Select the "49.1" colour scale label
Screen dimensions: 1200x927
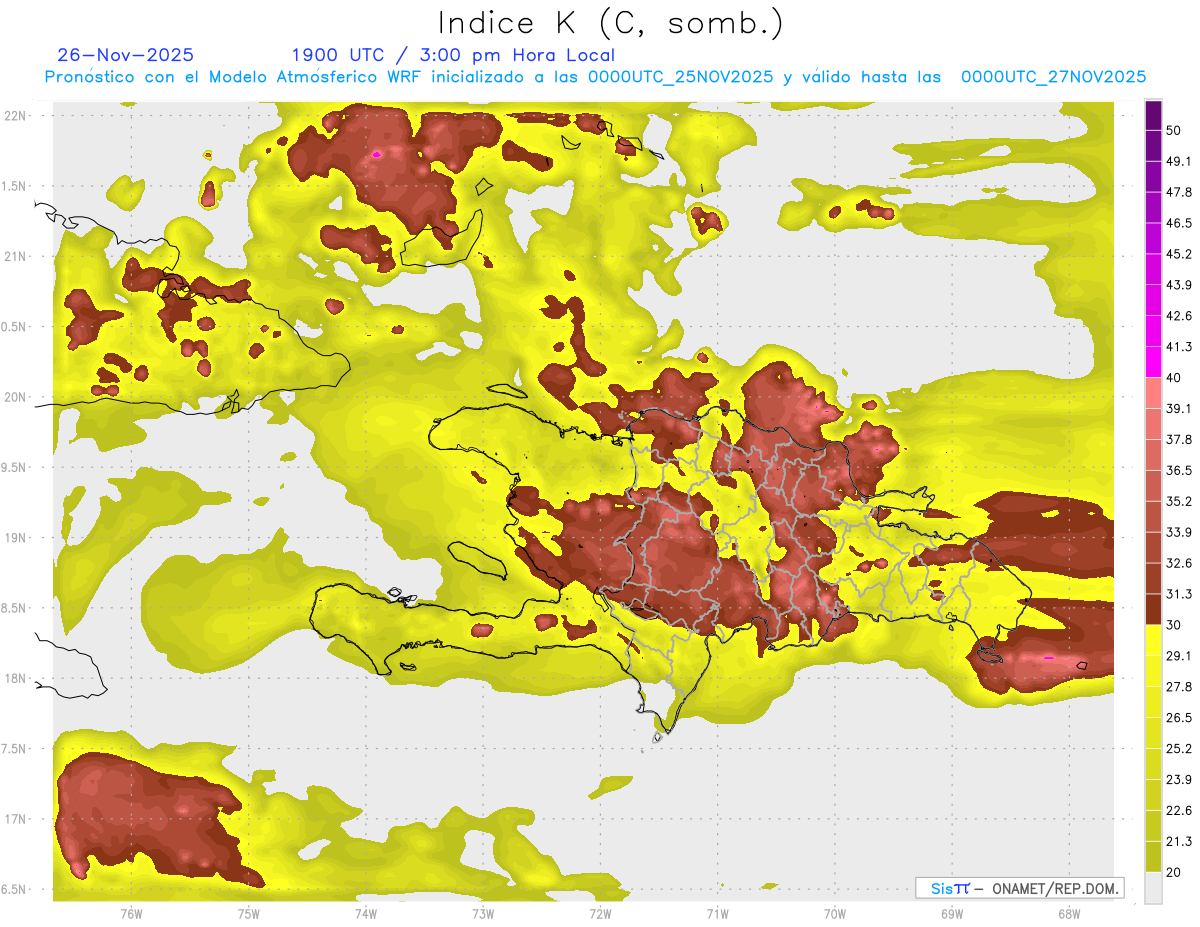click(1179, 162)
